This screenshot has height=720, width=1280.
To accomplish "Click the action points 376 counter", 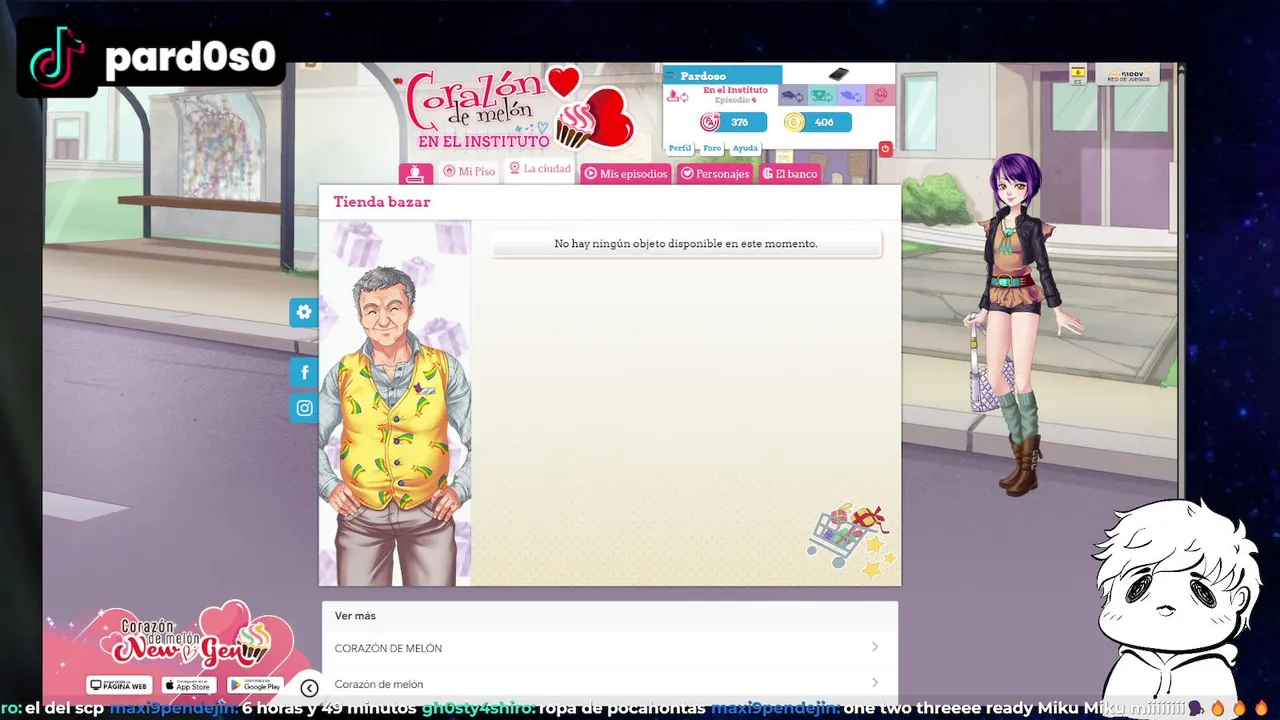I will coord(733,122).
